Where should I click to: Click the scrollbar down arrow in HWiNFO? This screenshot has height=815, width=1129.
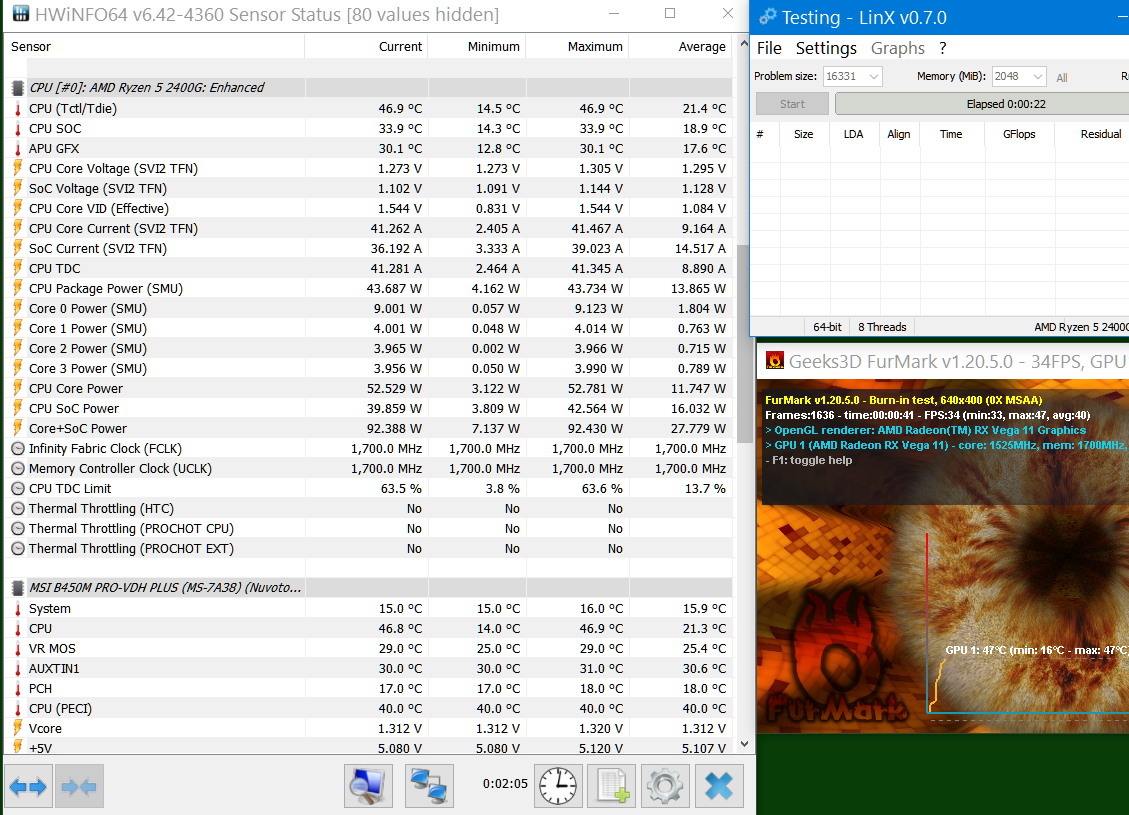(744, 744)
